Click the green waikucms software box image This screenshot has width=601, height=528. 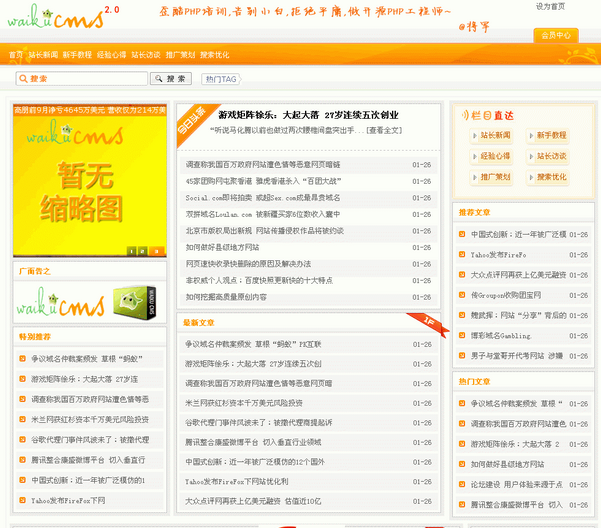pos(135,302)
